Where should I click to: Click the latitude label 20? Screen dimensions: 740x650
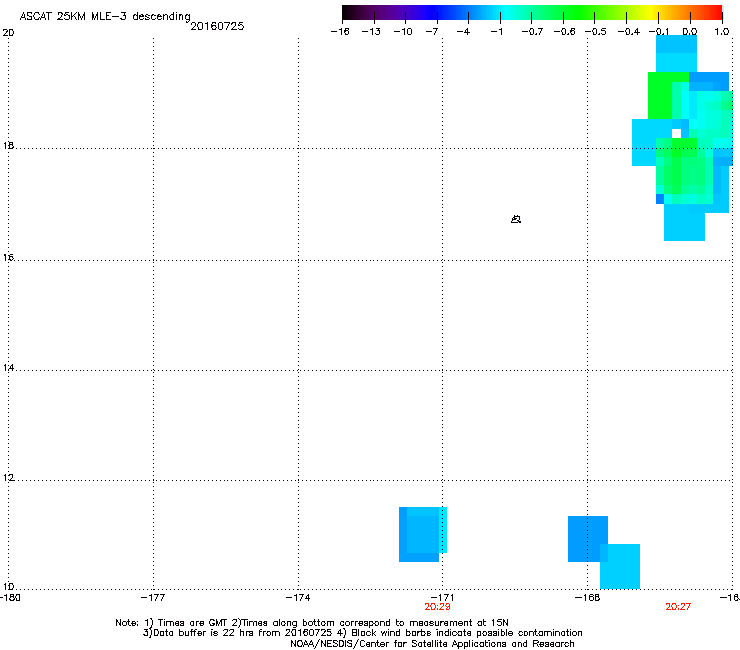tap(8, 33)
